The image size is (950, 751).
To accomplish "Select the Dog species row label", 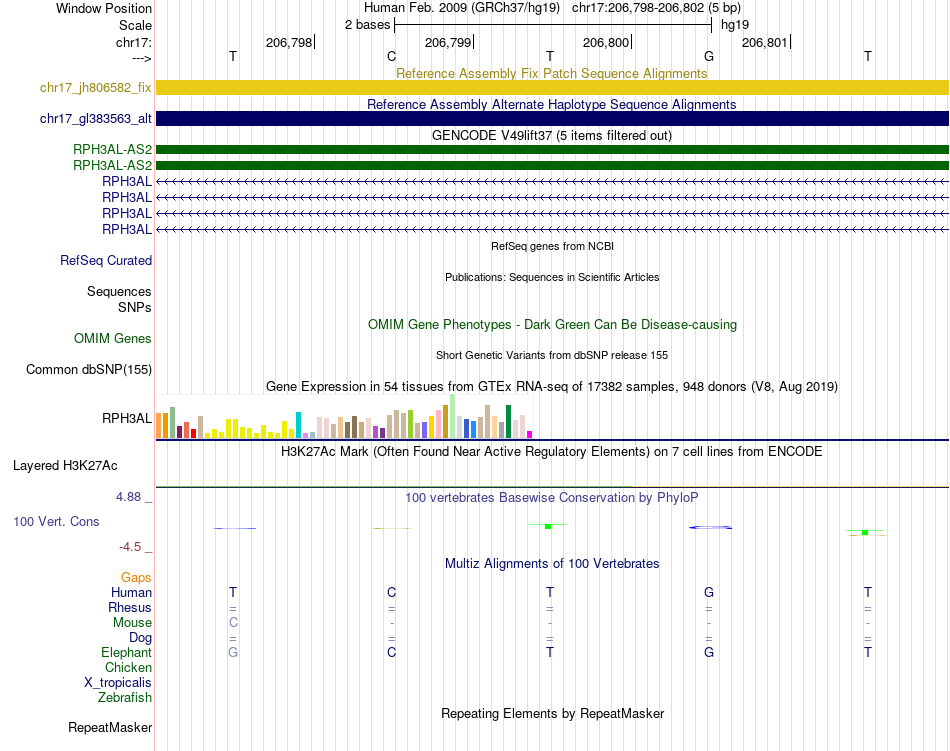I will pos(141,638).
